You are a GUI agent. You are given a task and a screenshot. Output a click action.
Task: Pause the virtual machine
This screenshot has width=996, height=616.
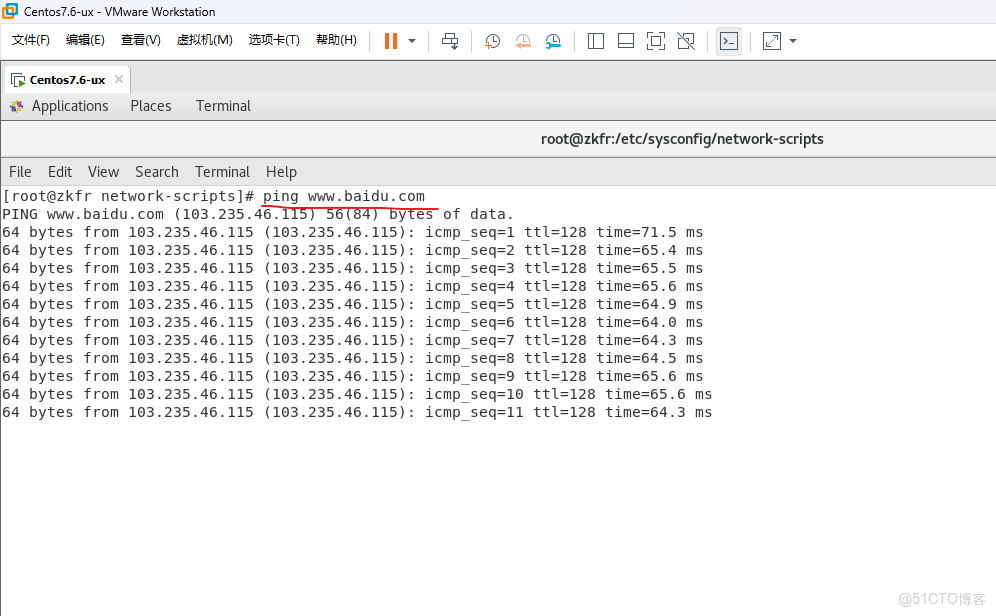point(391,41)
